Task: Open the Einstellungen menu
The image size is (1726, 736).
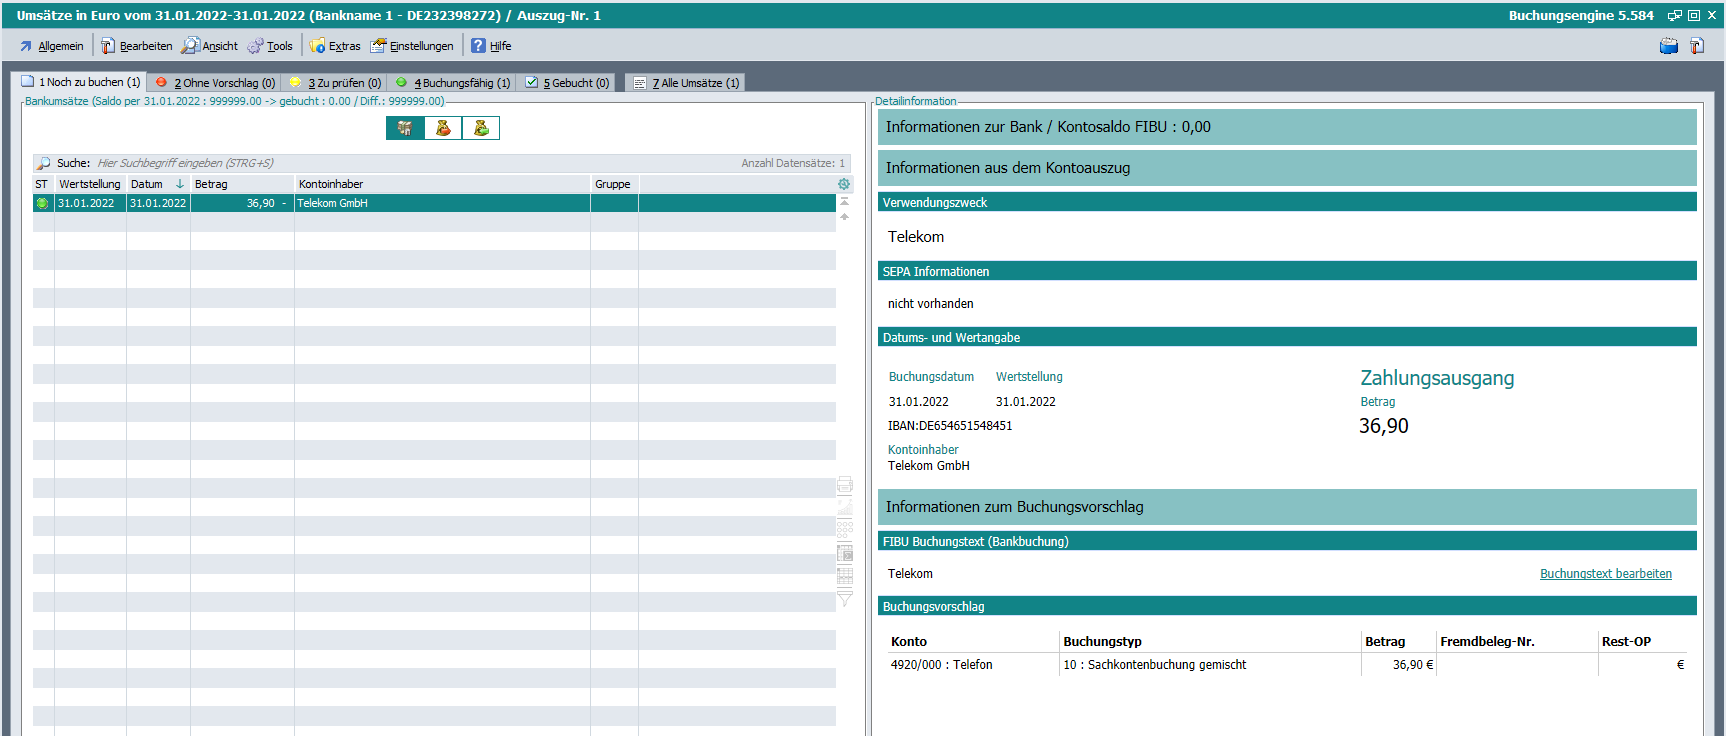Action: click(x=412, y=46)
